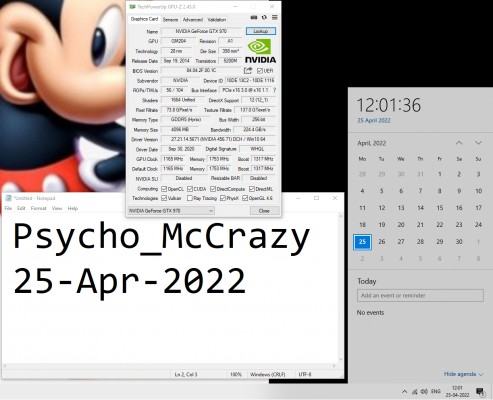Click the Release Date Sep 19, 2014 value
493x400 pixels.
click(x=176, y=61)
